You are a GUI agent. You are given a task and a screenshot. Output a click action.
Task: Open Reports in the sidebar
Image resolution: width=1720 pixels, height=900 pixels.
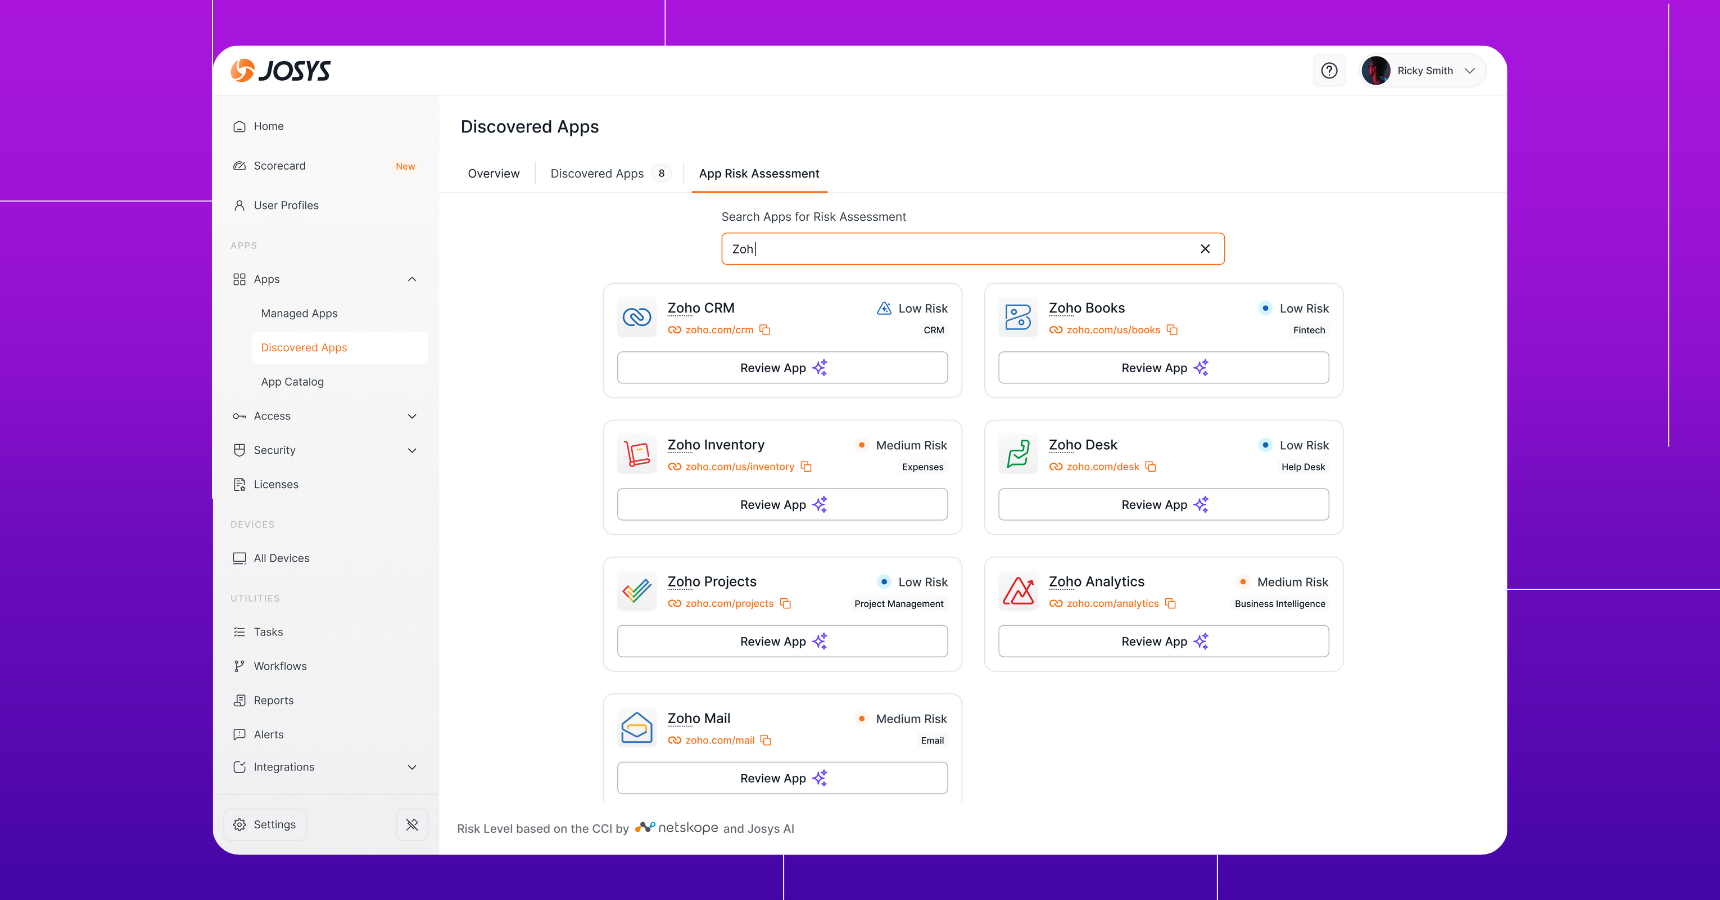pyautogui.click(x=273, y=701)
